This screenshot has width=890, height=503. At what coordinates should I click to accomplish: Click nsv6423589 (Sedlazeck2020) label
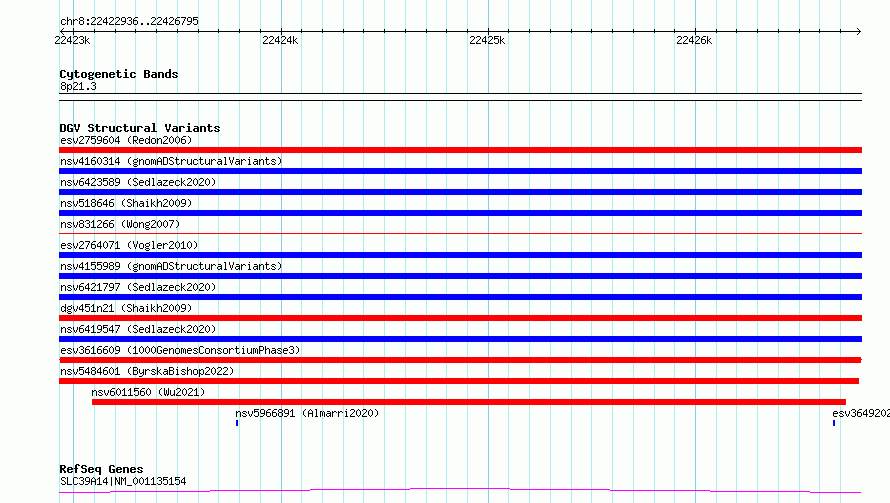click(138, 182)
